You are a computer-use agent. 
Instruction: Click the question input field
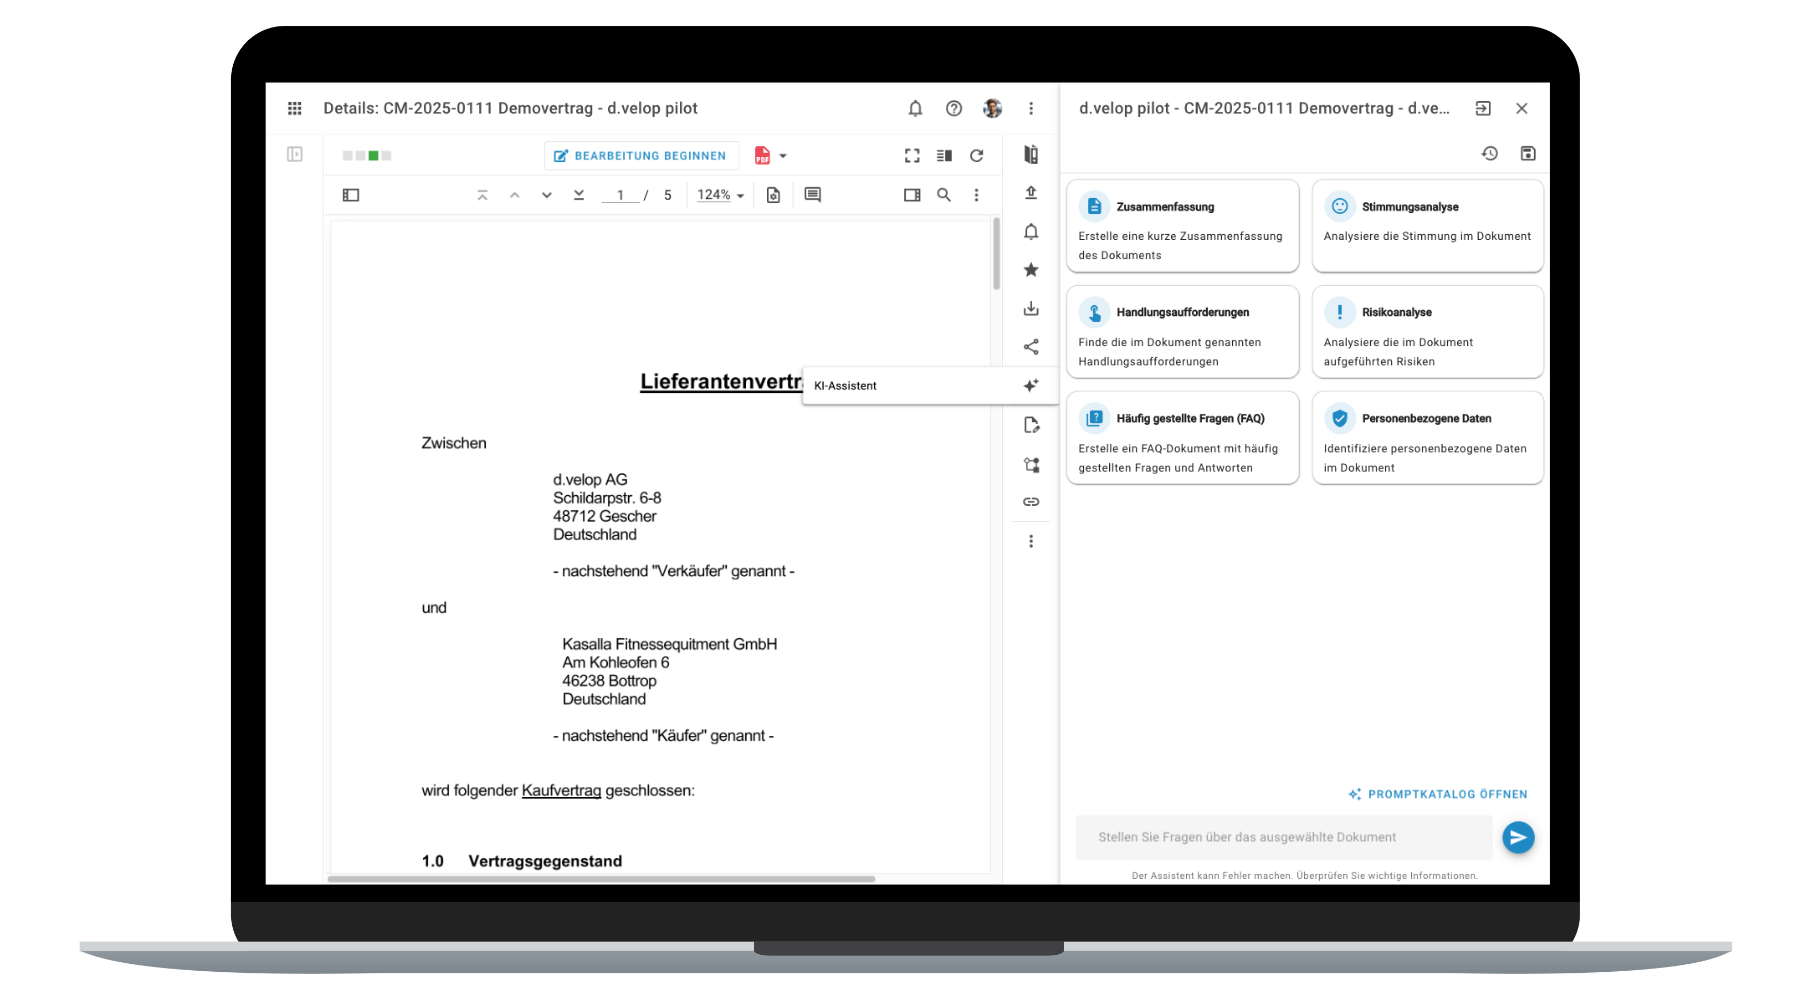pos(1284,837)
